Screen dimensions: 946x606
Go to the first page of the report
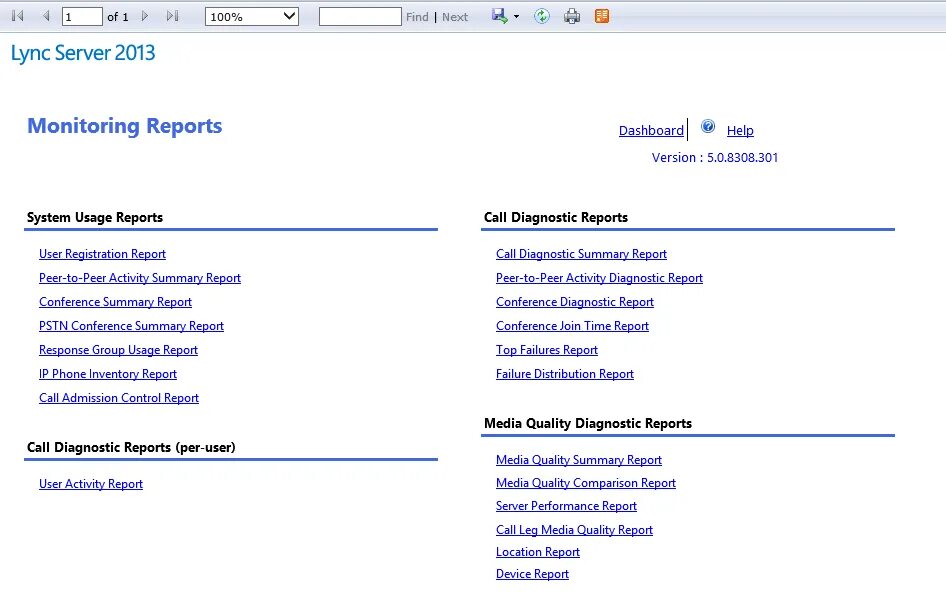[17, 16]
